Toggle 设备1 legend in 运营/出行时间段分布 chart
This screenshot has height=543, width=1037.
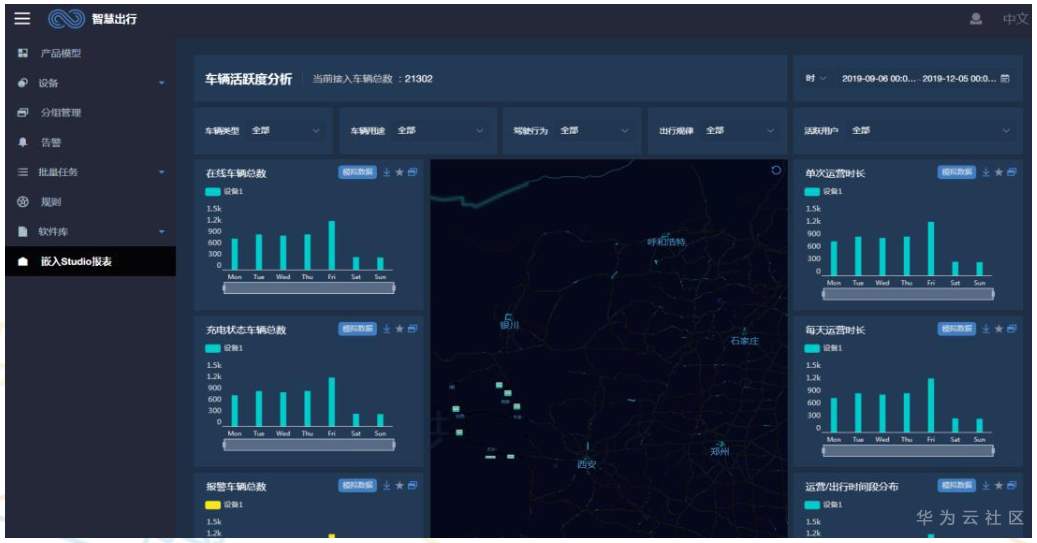point(823,505)
